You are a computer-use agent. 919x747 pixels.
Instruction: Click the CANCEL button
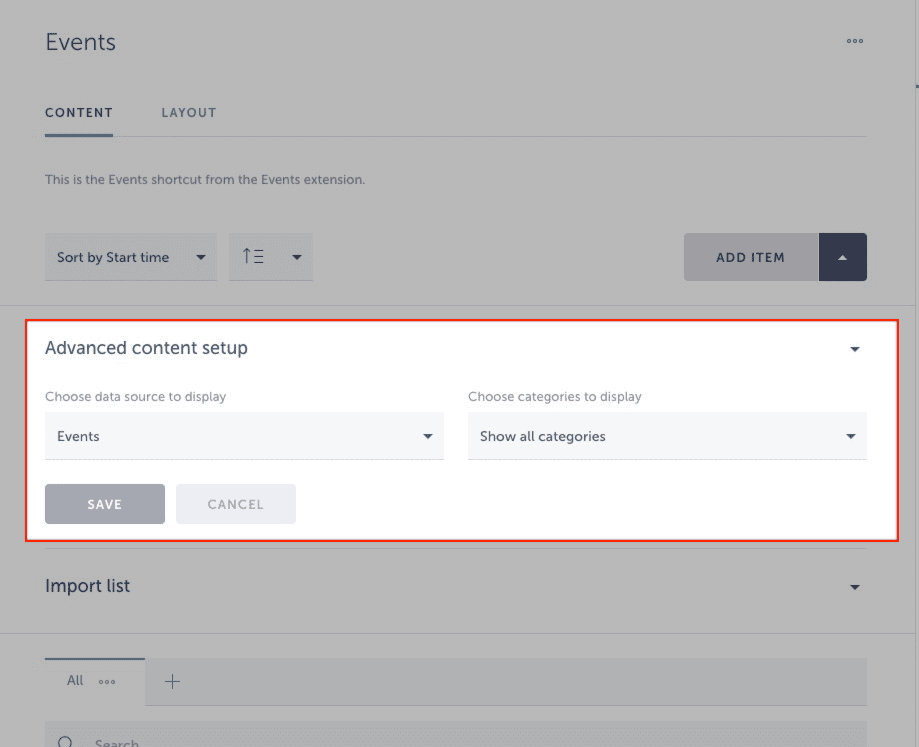[236, 505]
